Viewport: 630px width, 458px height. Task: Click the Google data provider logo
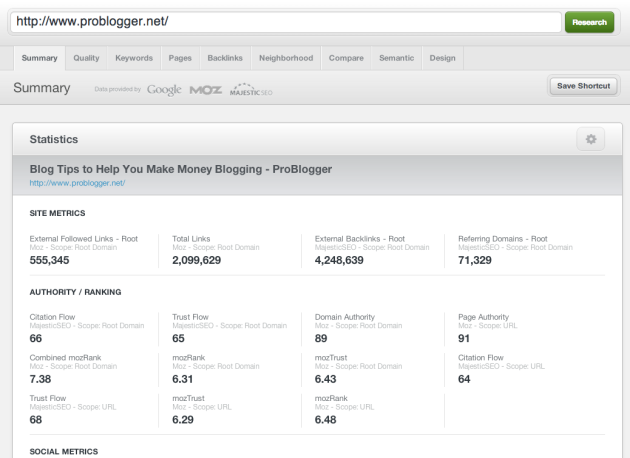tap(164, 90)
